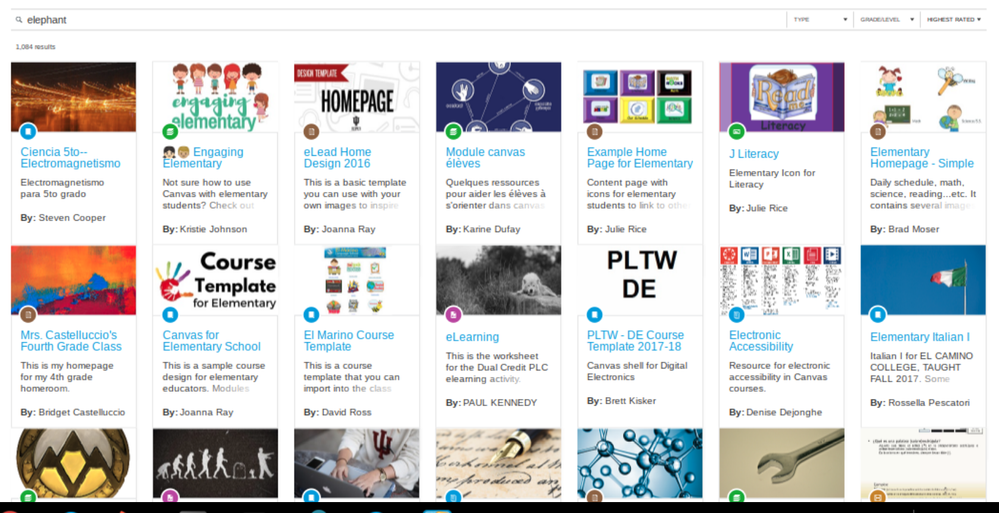Image resolution: width=999 pixels, height=513 pixels.
Task: Click author name David Ross
Action: [347, 412]
